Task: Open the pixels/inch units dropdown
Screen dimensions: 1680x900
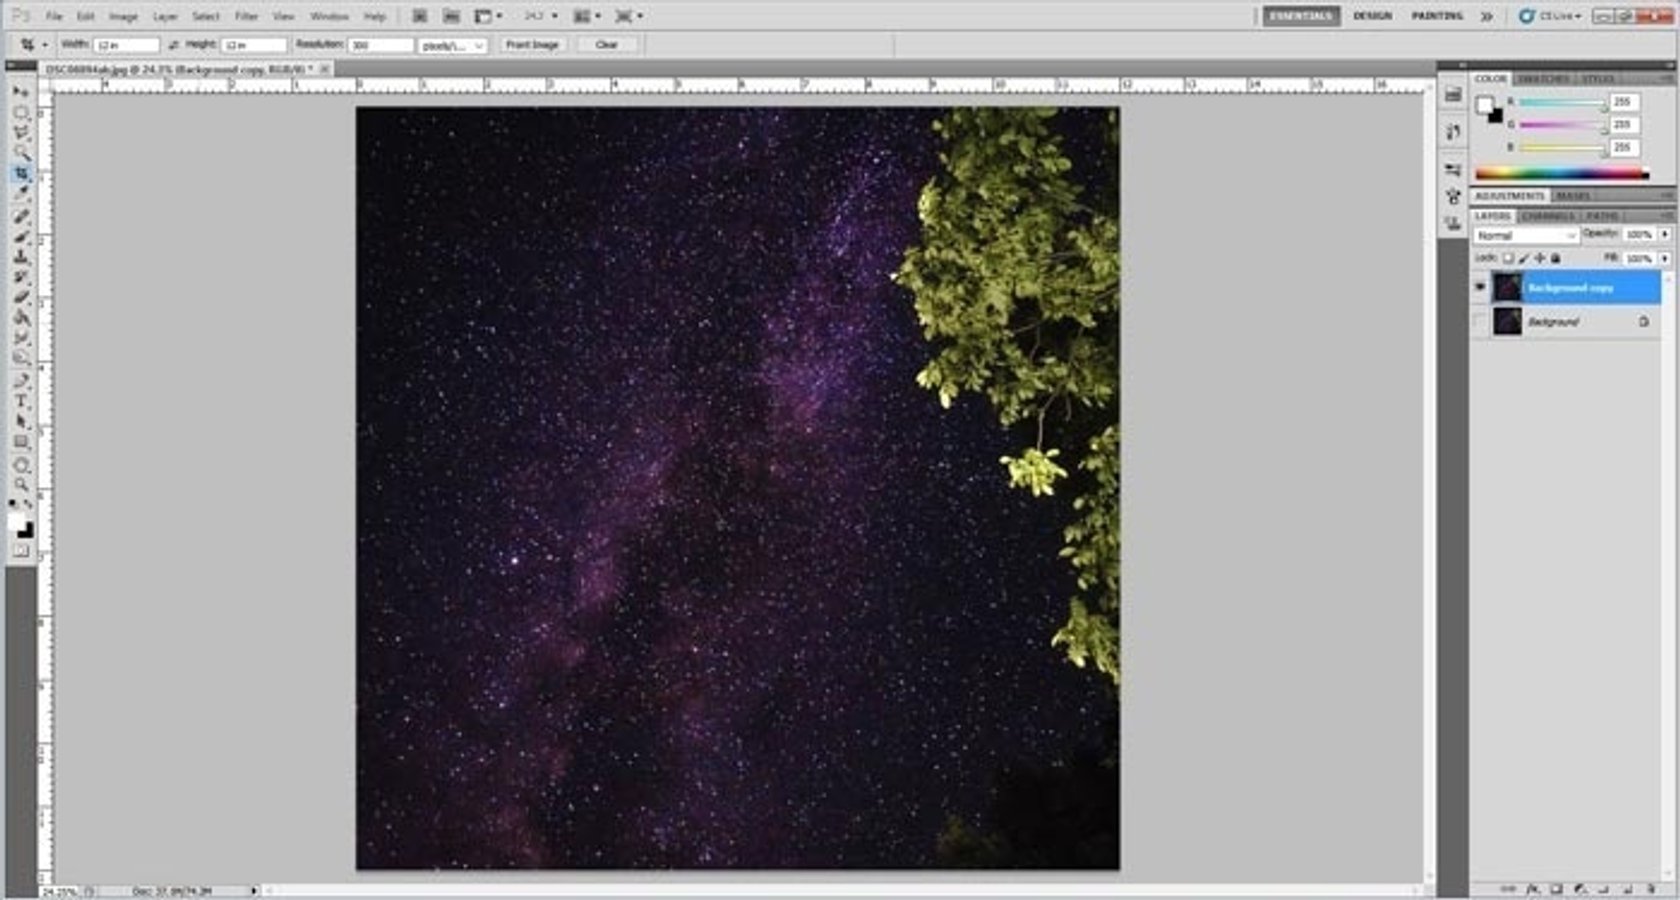Action: tap(450, 44)
